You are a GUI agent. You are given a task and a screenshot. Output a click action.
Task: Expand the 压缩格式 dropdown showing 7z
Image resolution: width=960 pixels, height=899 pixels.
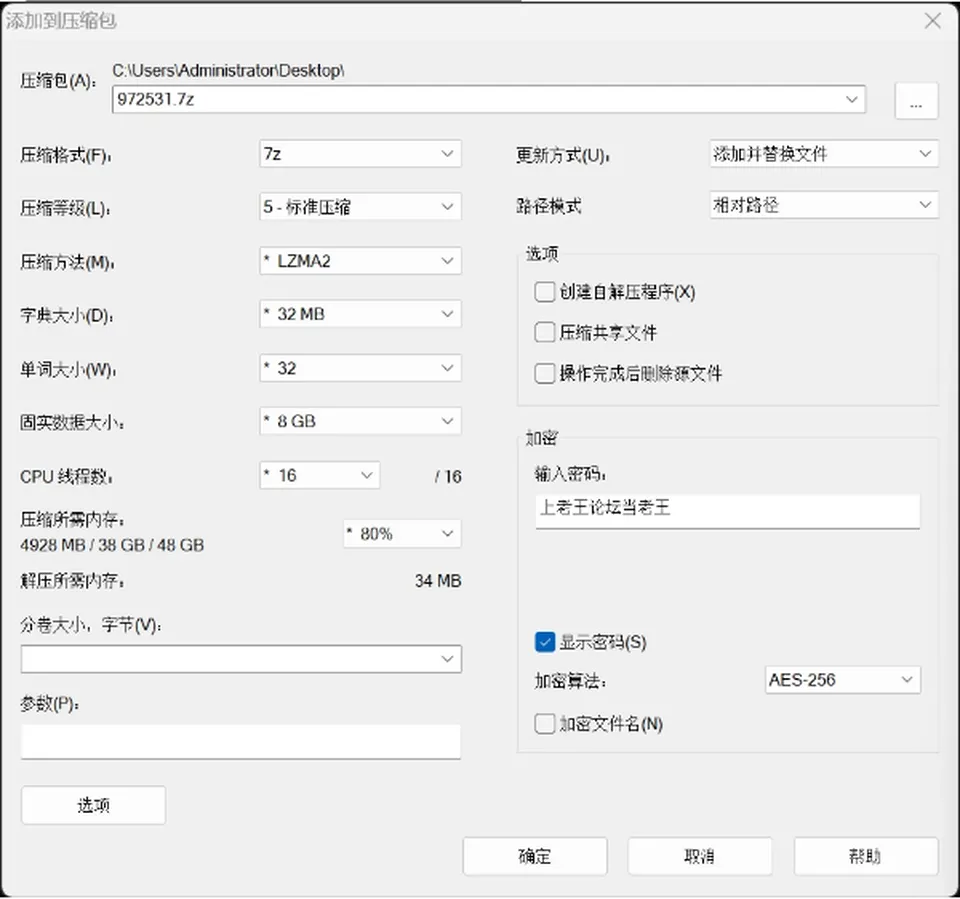pyautogui.click(x=360, y=154)
